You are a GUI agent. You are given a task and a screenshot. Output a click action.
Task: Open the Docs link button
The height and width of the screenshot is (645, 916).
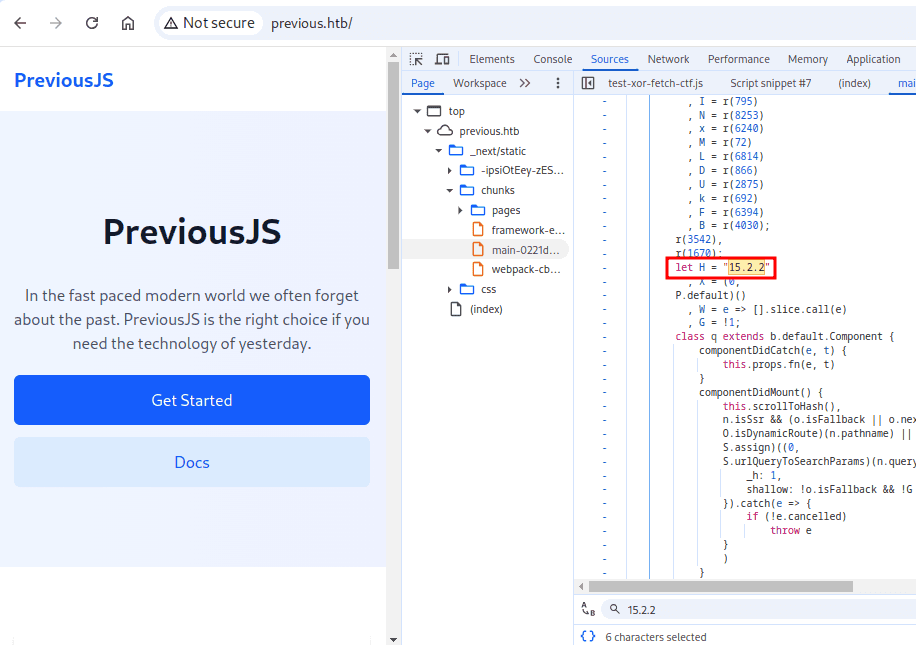coord(192,462)
